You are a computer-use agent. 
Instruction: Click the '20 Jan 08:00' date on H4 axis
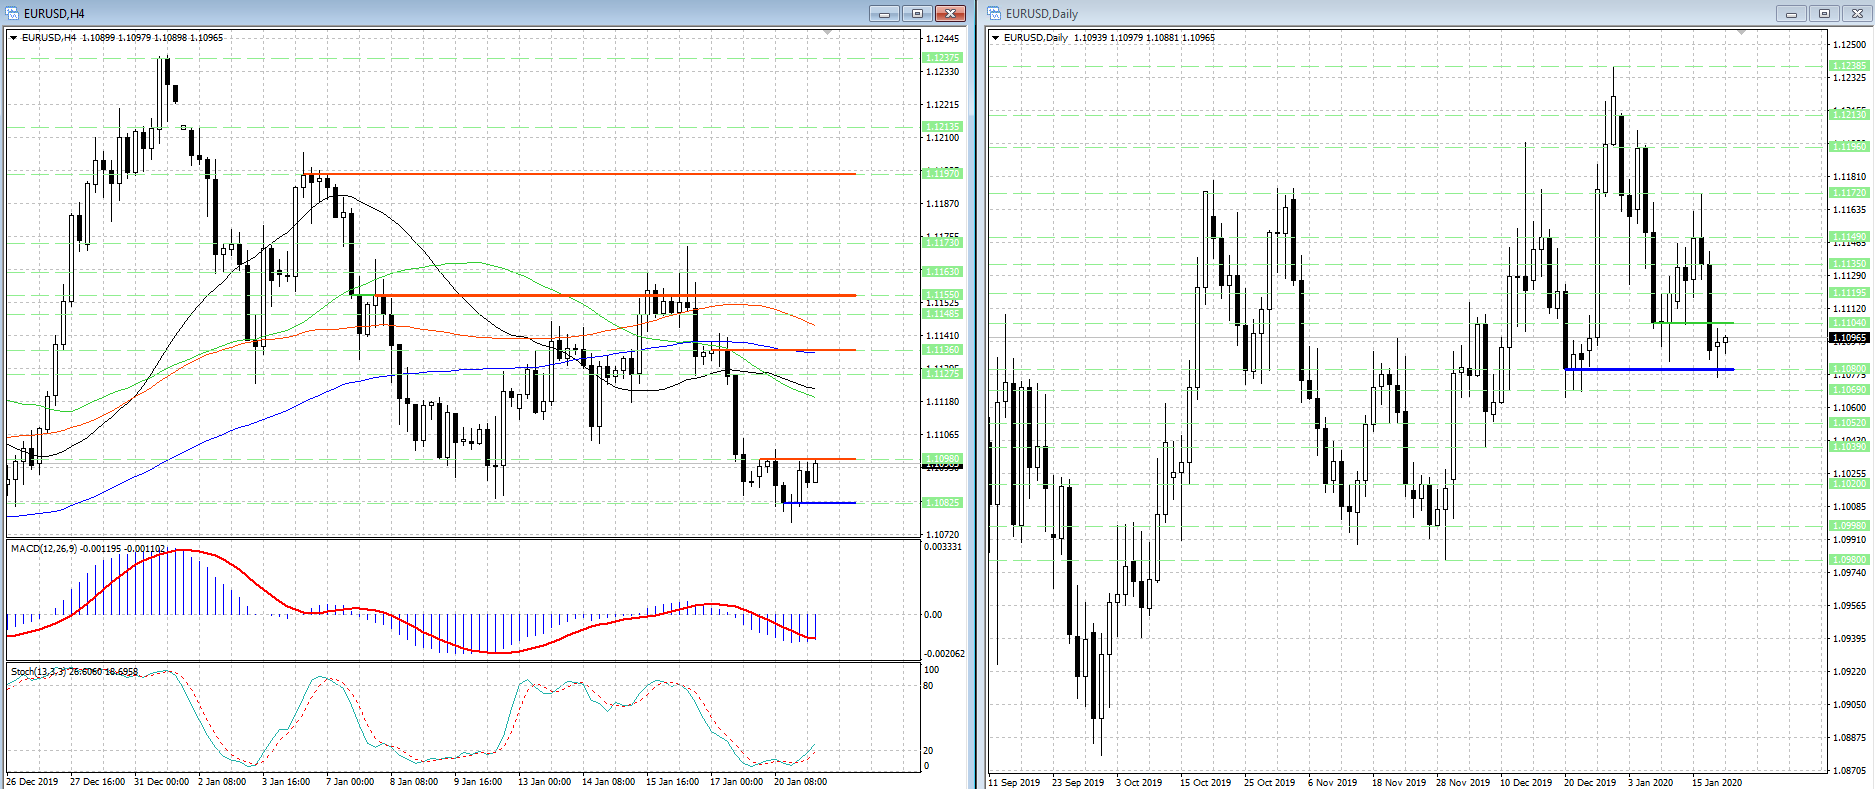pos(799,782)
